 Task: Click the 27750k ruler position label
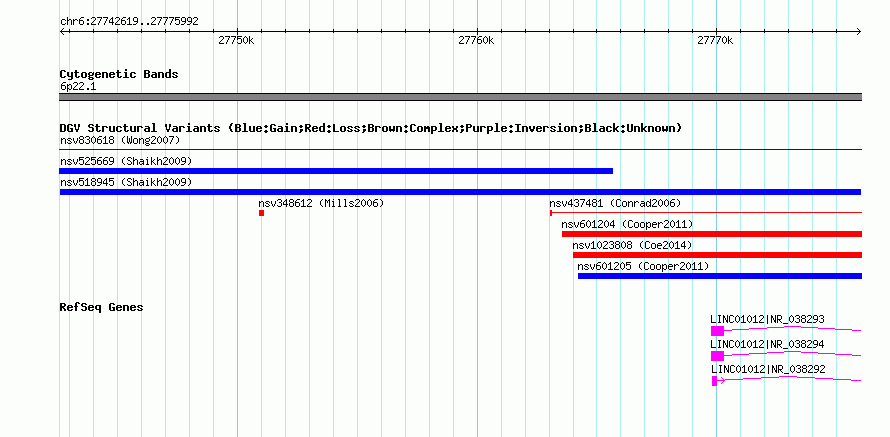237,40
